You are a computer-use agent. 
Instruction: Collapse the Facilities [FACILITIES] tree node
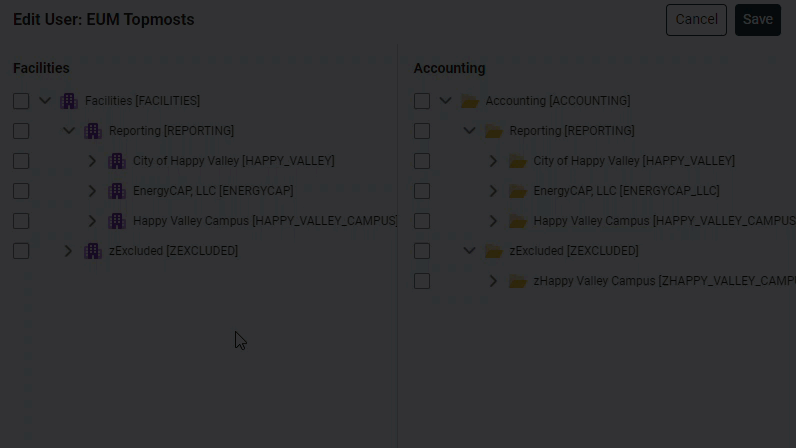[45, 101]
